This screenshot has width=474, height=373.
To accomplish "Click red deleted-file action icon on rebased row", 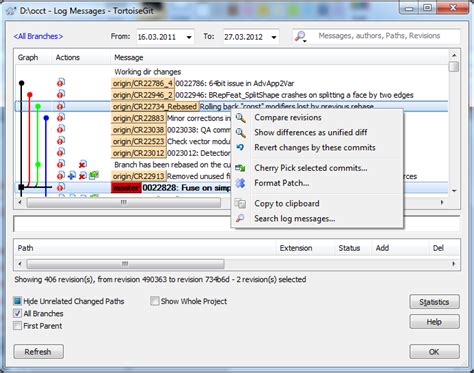I will coord(83,164).
